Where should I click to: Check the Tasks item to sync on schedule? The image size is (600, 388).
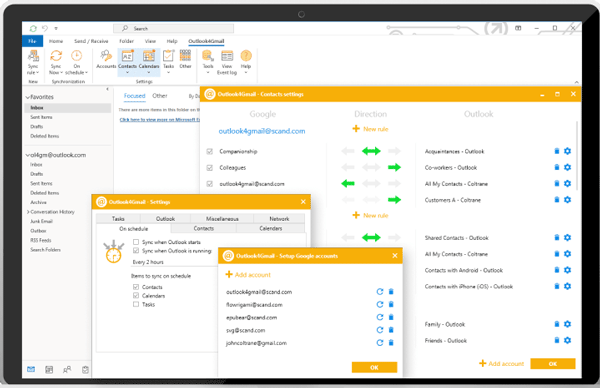point(136,304)
